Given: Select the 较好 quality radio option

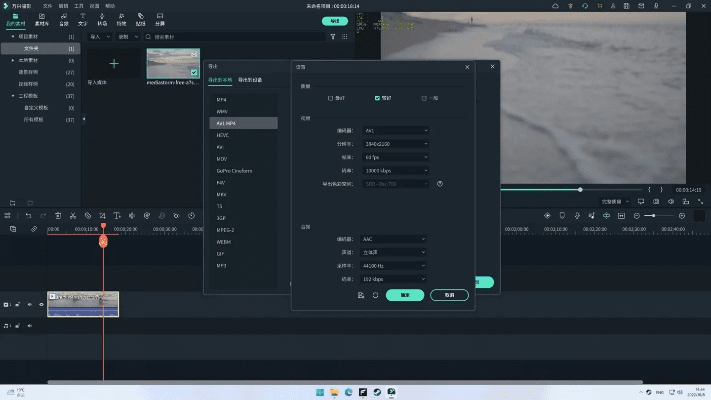Looking at the screenshot, I should tap(377, 98).
